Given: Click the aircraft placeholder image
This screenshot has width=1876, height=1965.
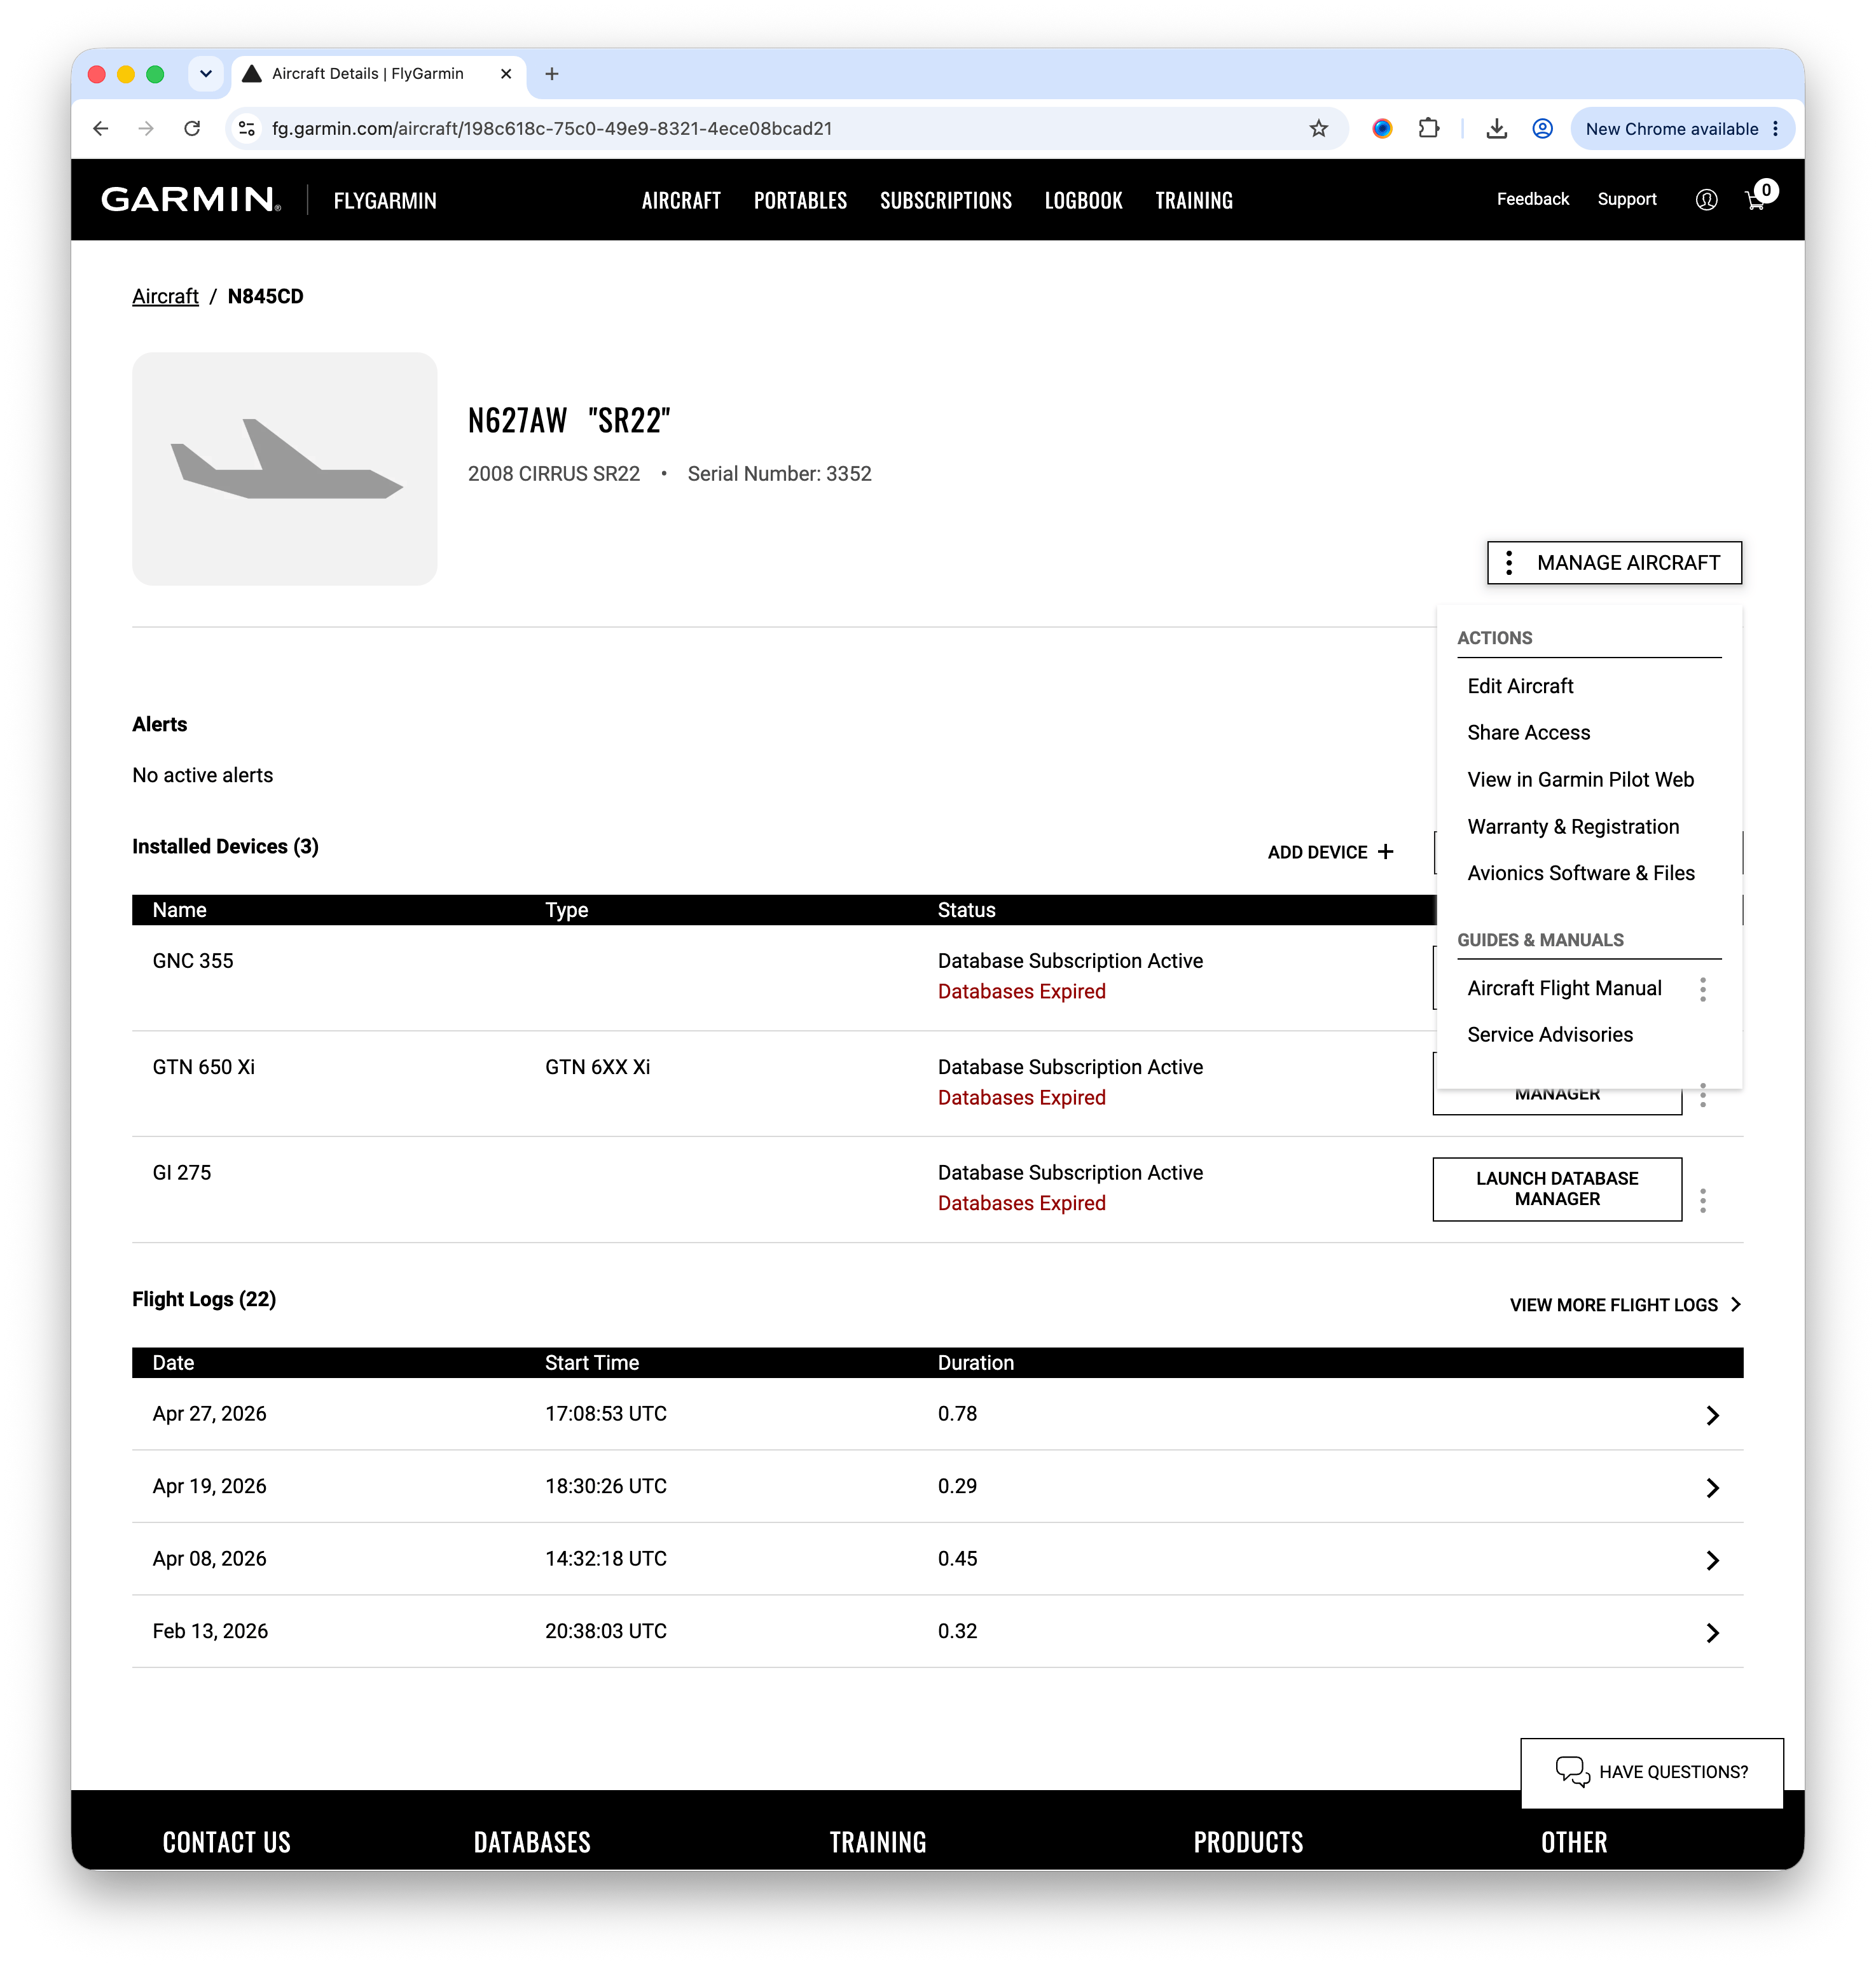Looking at the screenshot, I should tap(285, 469).
